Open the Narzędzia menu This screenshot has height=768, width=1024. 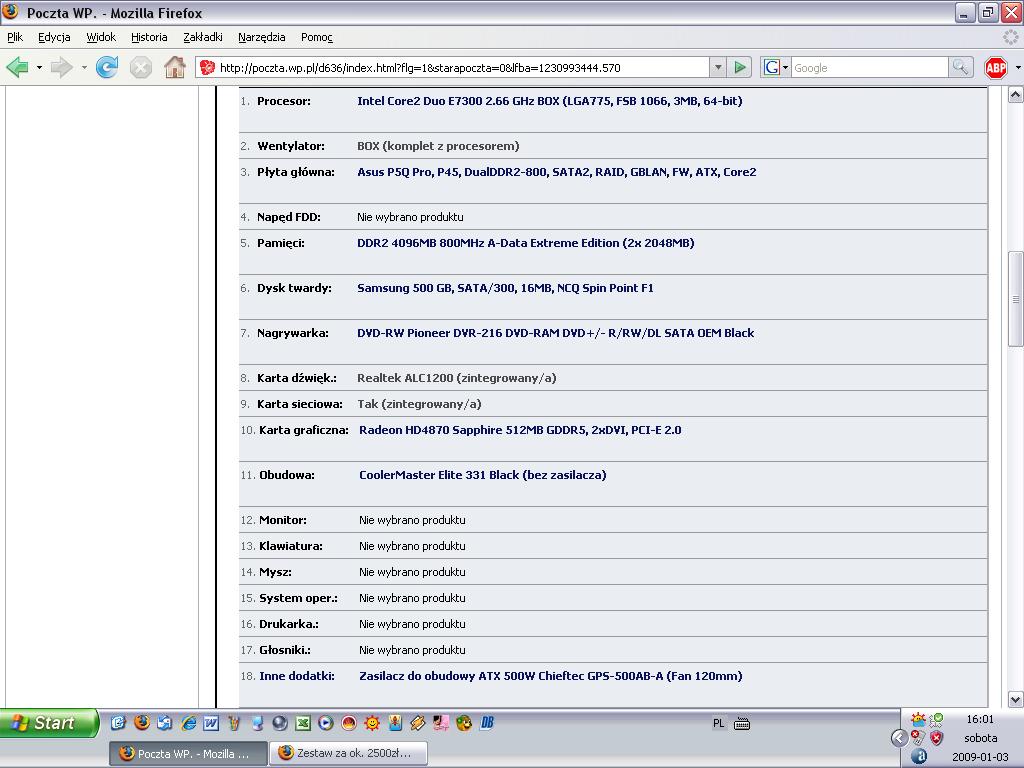pyautogui.click(x=261, y=37)
